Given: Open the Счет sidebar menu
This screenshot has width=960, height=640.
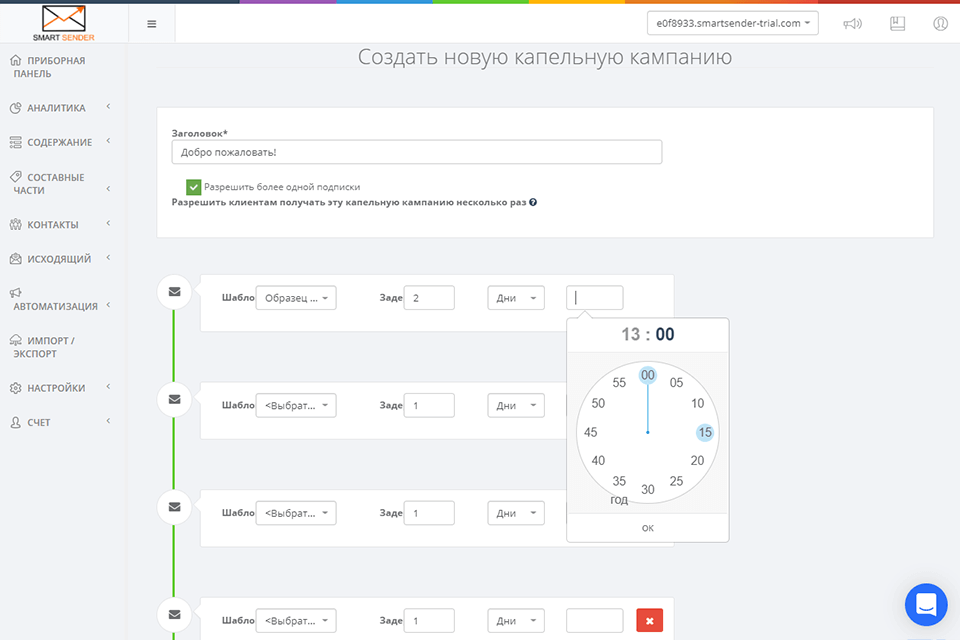Looking at the screenshot, I should [59, 422].
